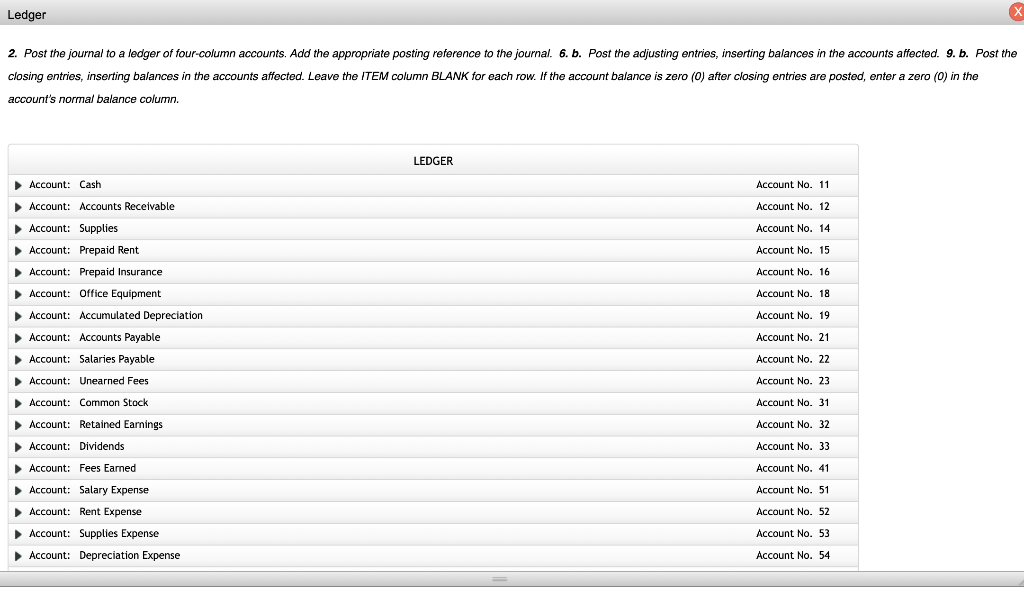Expand the Salary Expense account
This screenshot has height=601, width=1024.
tap(18, 489)
